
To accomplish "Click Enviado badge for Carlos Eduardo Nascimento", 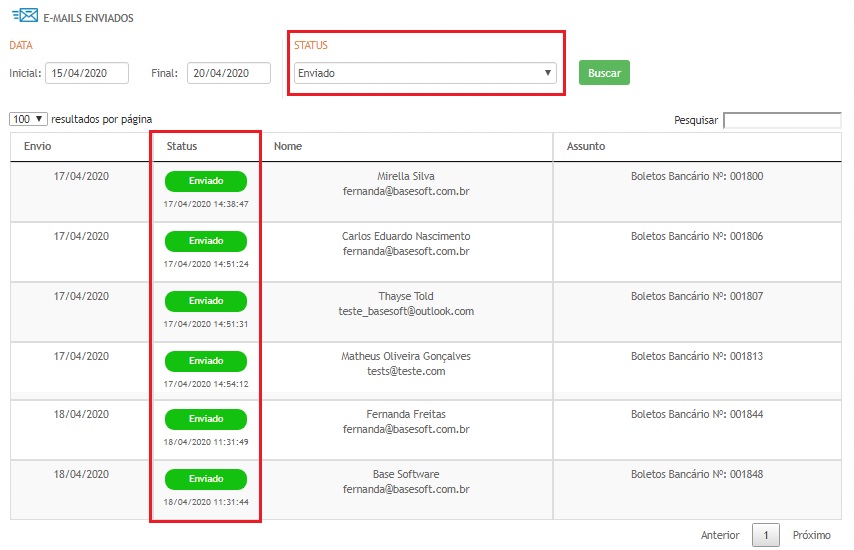I will [206, 241].
